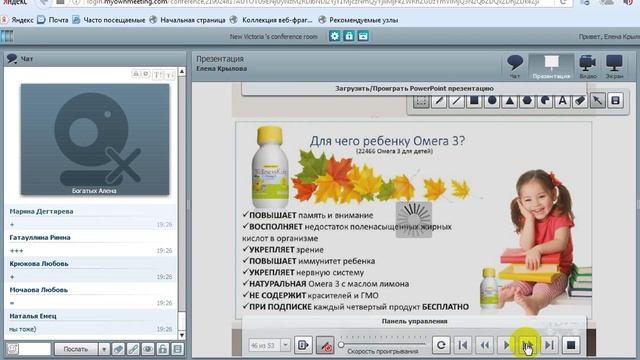
Task: Click the larger 'T' text size icon in chat
Action: (157, 74)
